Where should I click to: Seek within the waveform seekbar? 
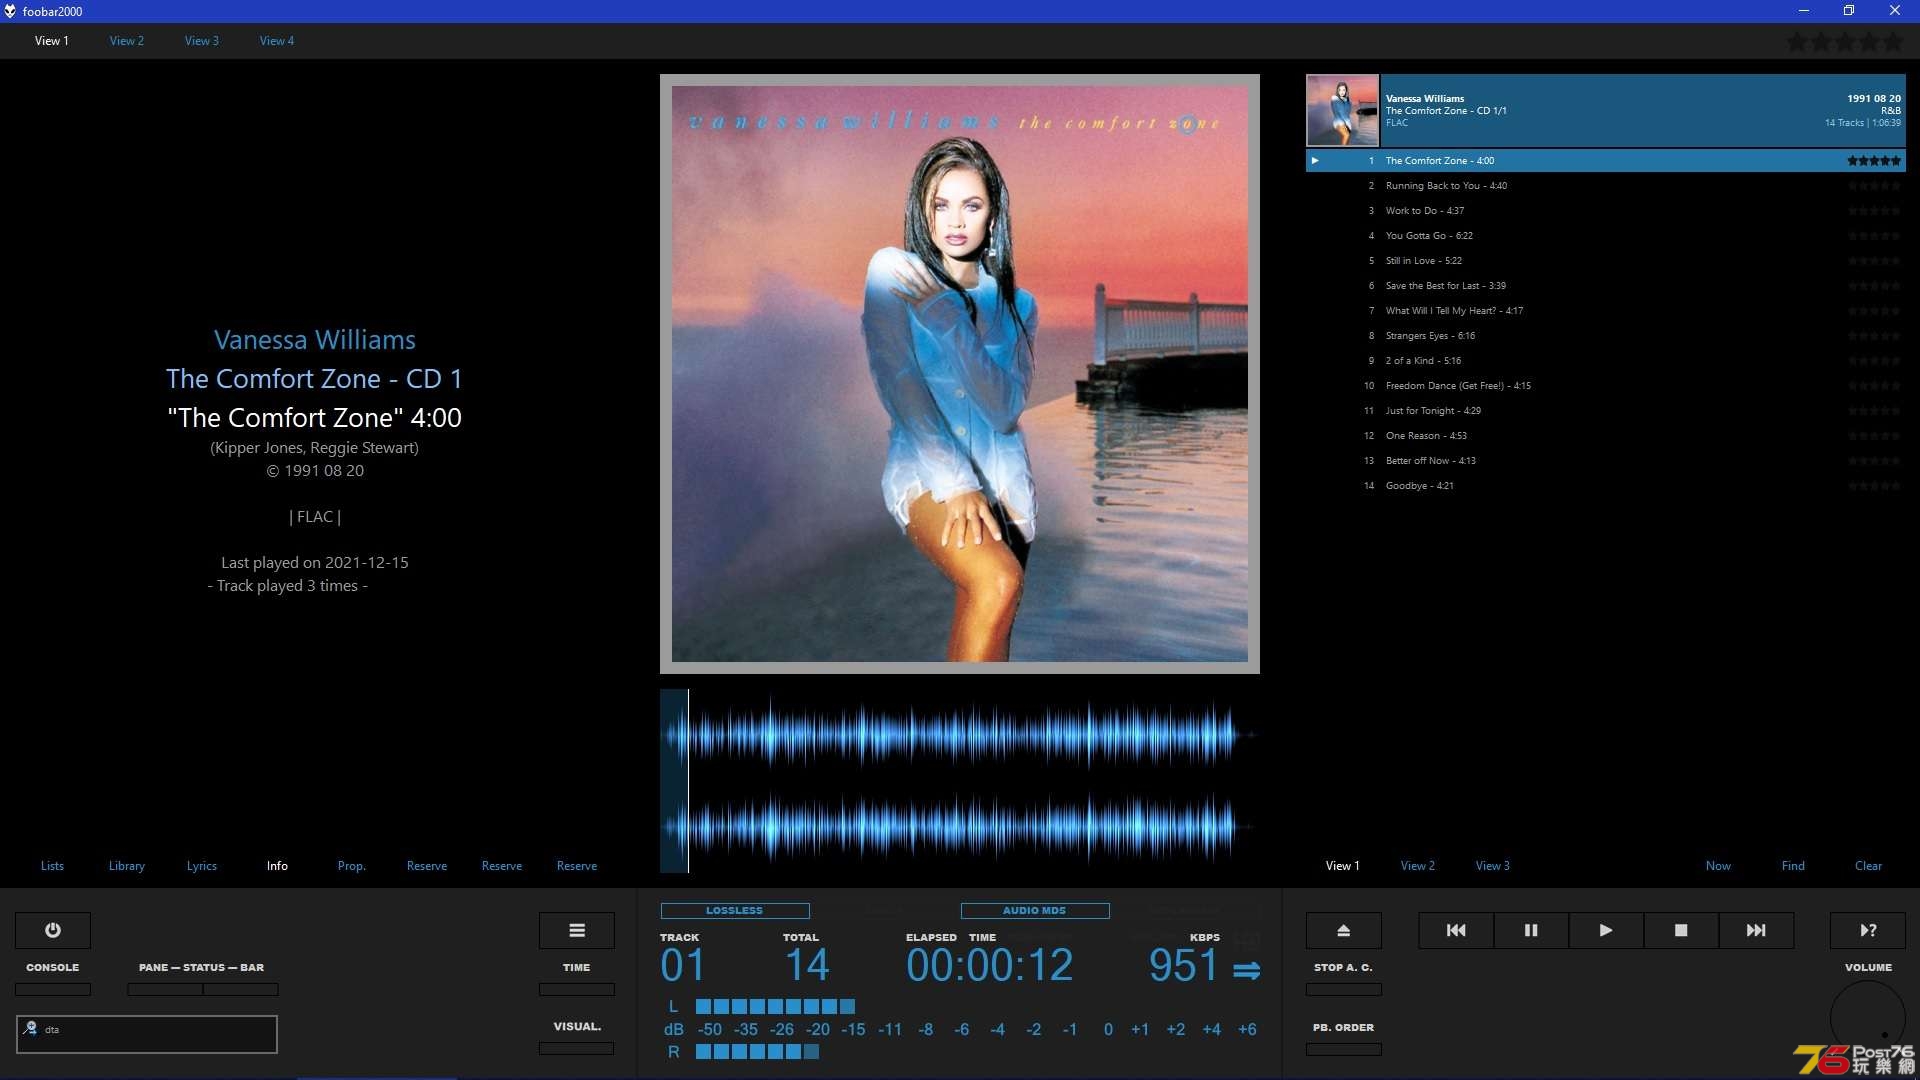959,781
